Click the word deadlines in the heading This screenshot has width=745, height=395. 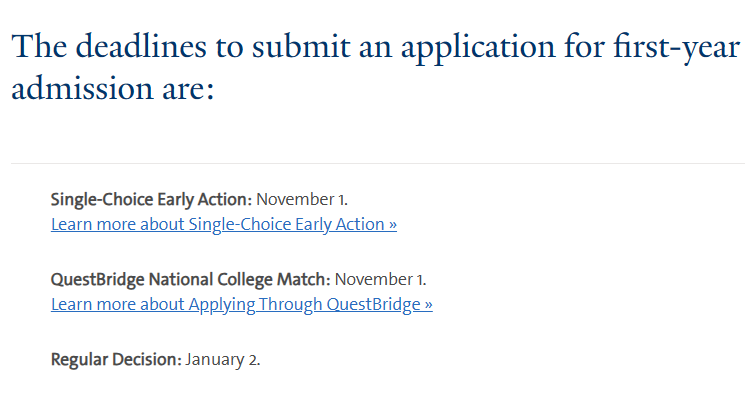(x=141, y=47)
